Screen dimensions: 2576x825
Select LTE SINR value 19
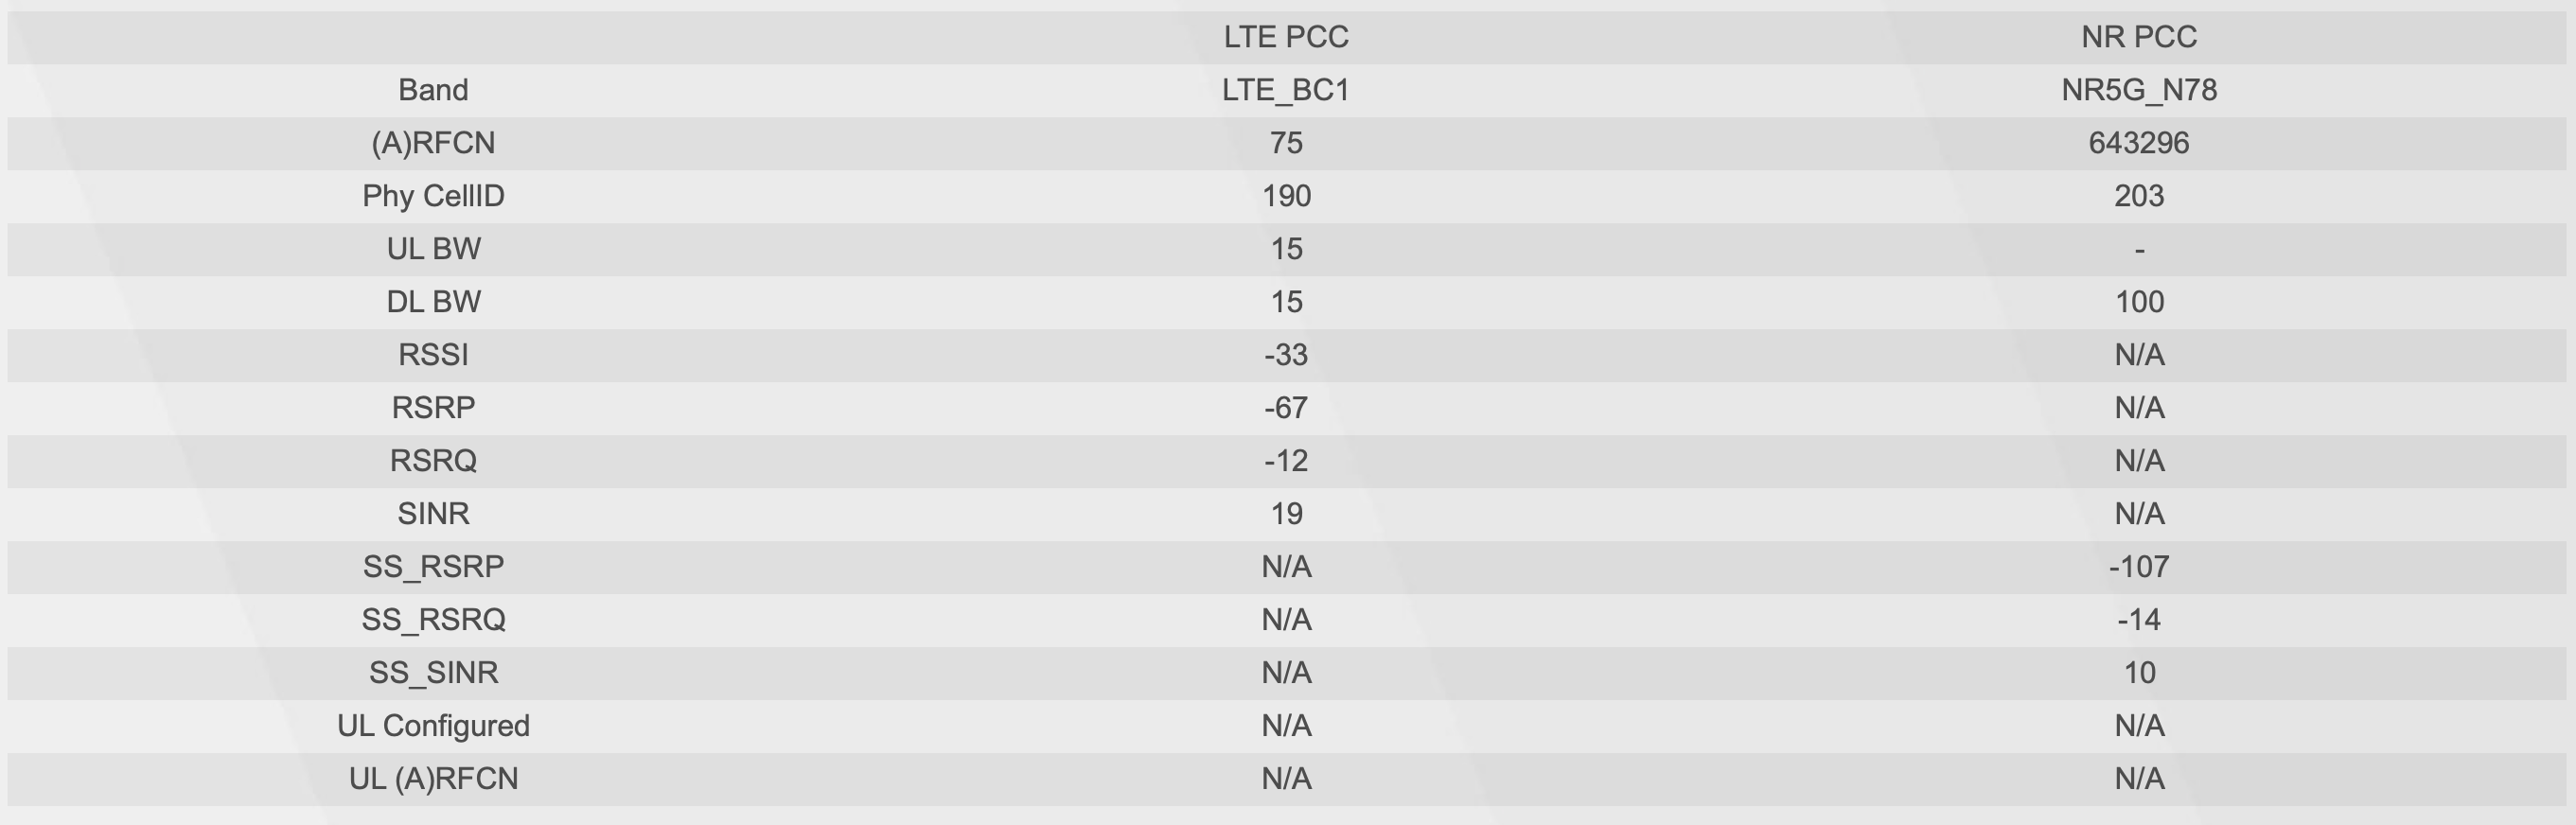(x=1286, y=514)
